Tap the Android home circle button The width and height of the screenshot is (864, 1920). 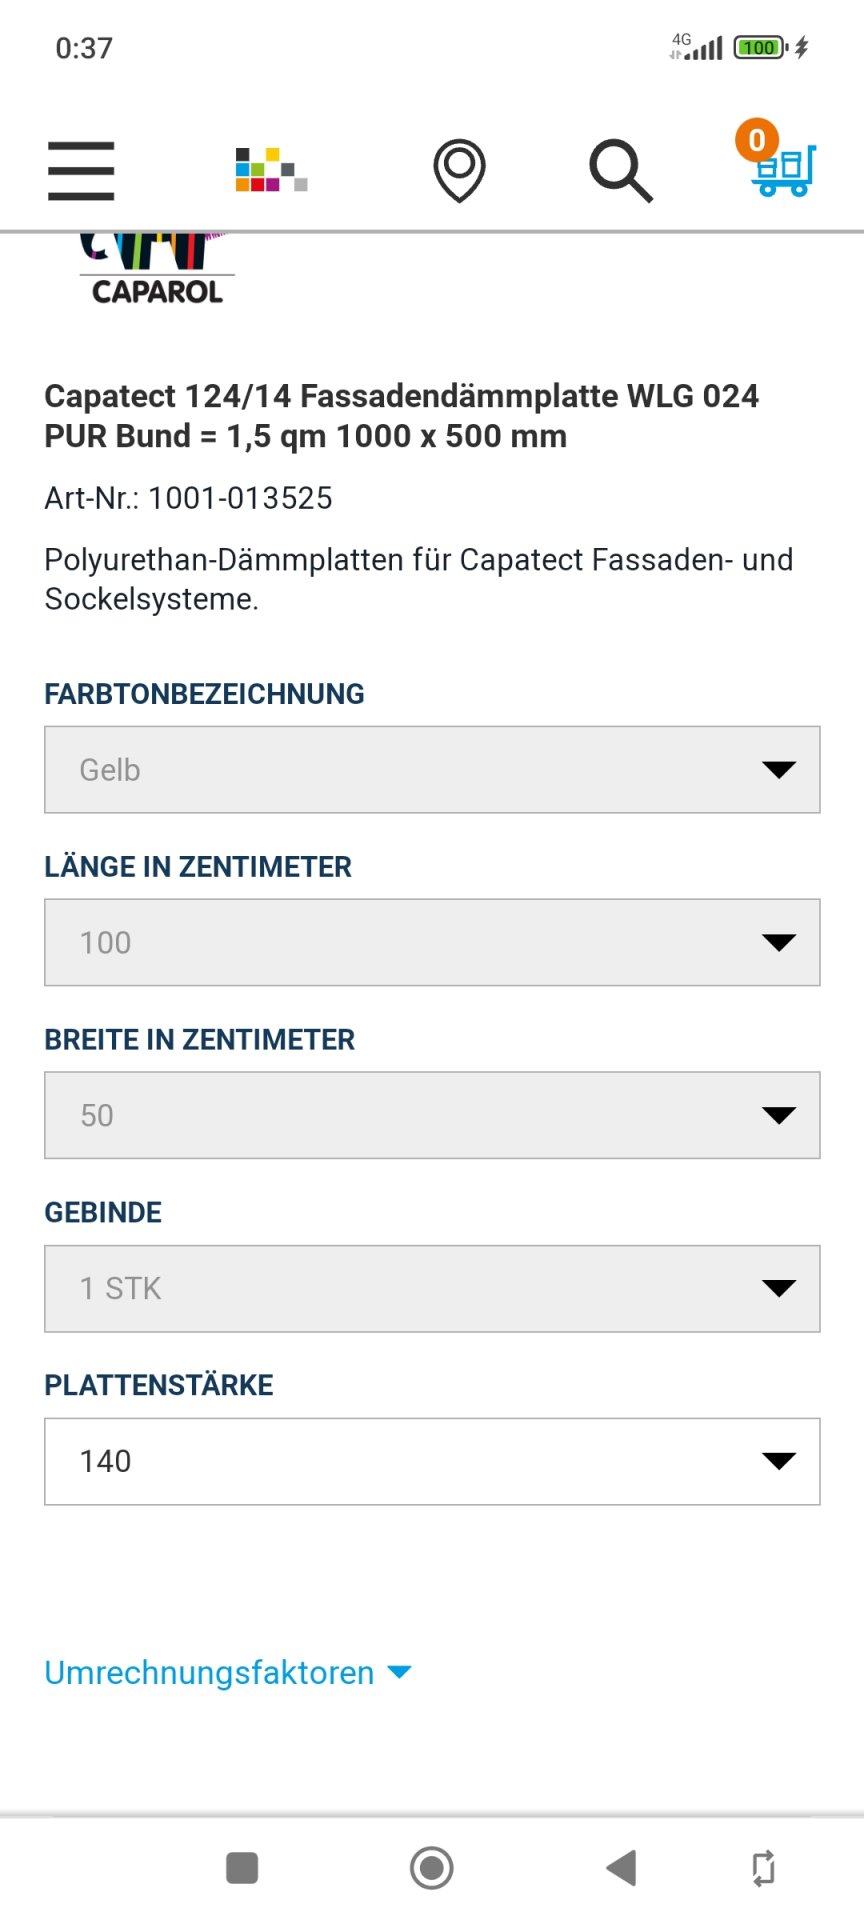pos(432,1867)
